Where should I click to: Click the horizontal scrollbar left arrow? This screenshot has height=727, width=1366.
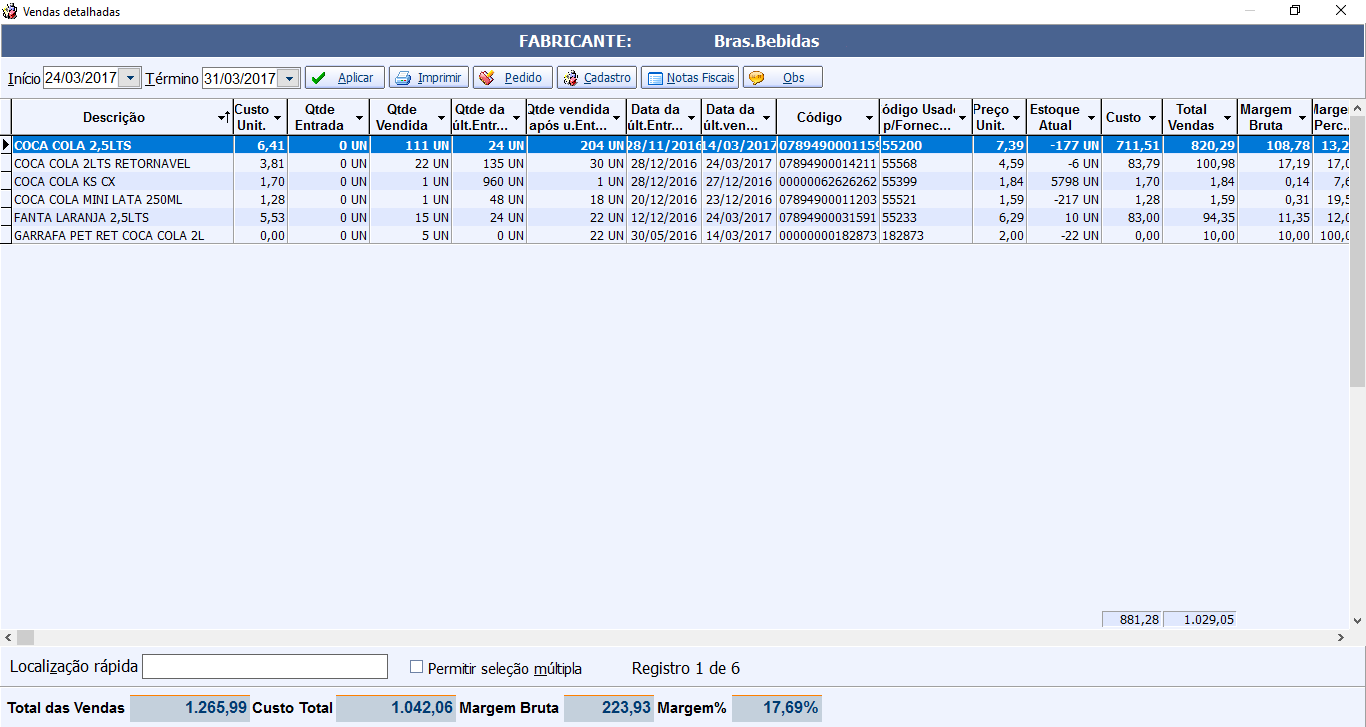8,637
